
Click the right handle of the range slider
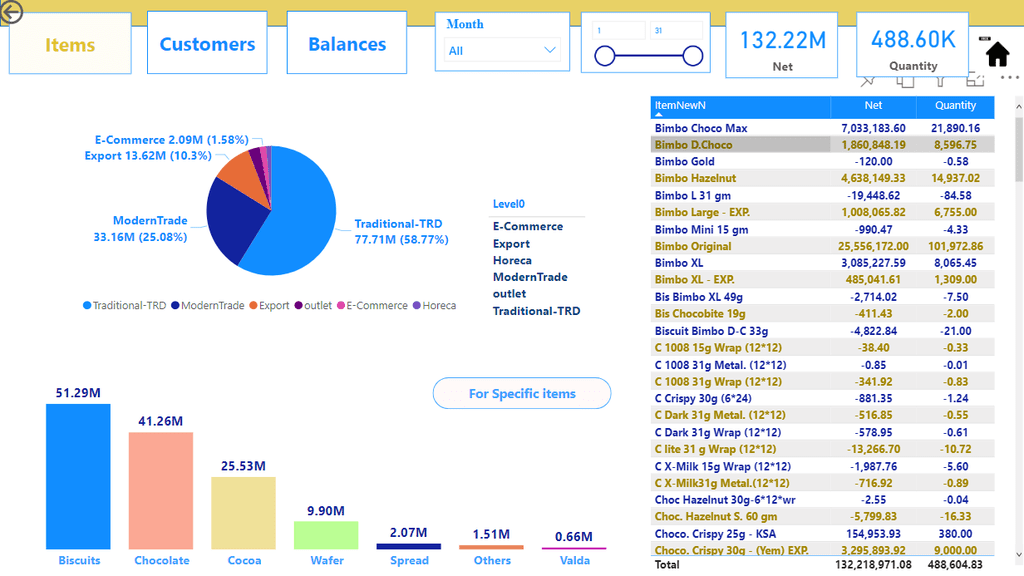pos(691,57)
